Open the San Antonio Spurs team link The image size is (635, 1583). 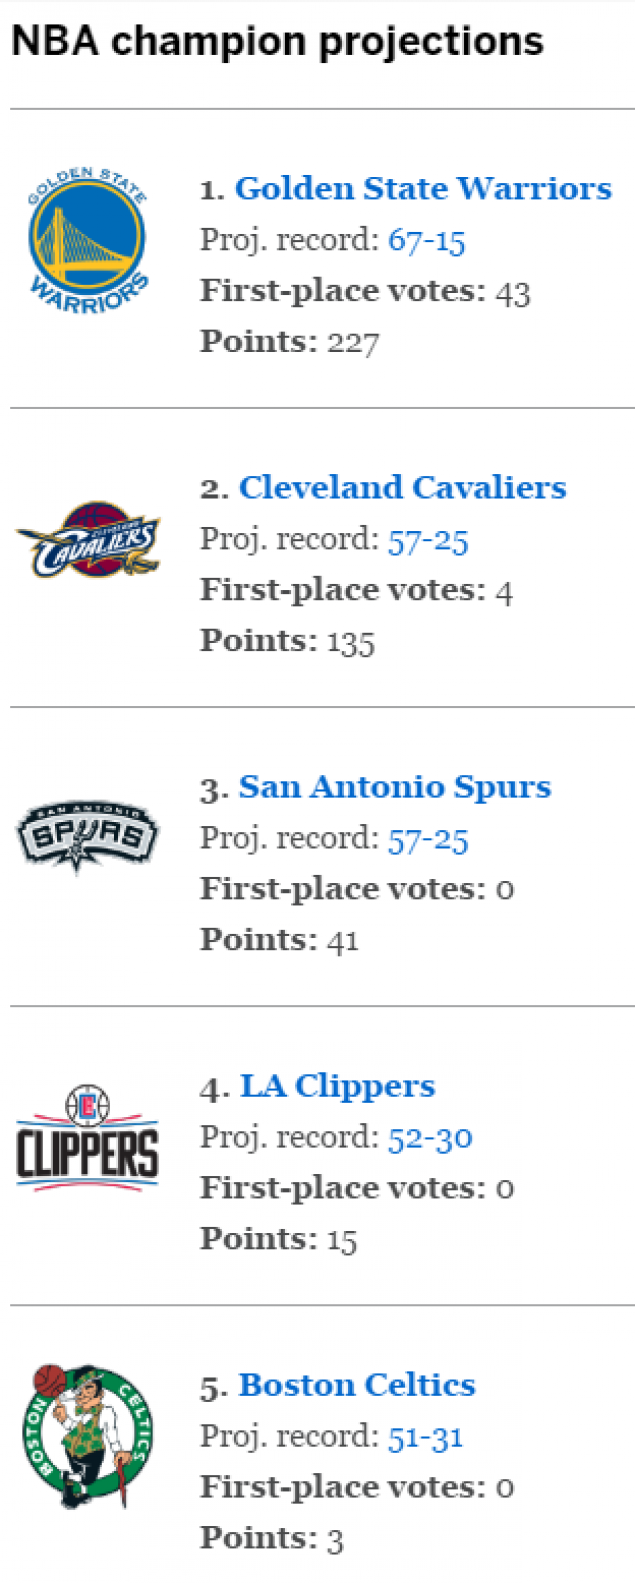coord(394,786)
